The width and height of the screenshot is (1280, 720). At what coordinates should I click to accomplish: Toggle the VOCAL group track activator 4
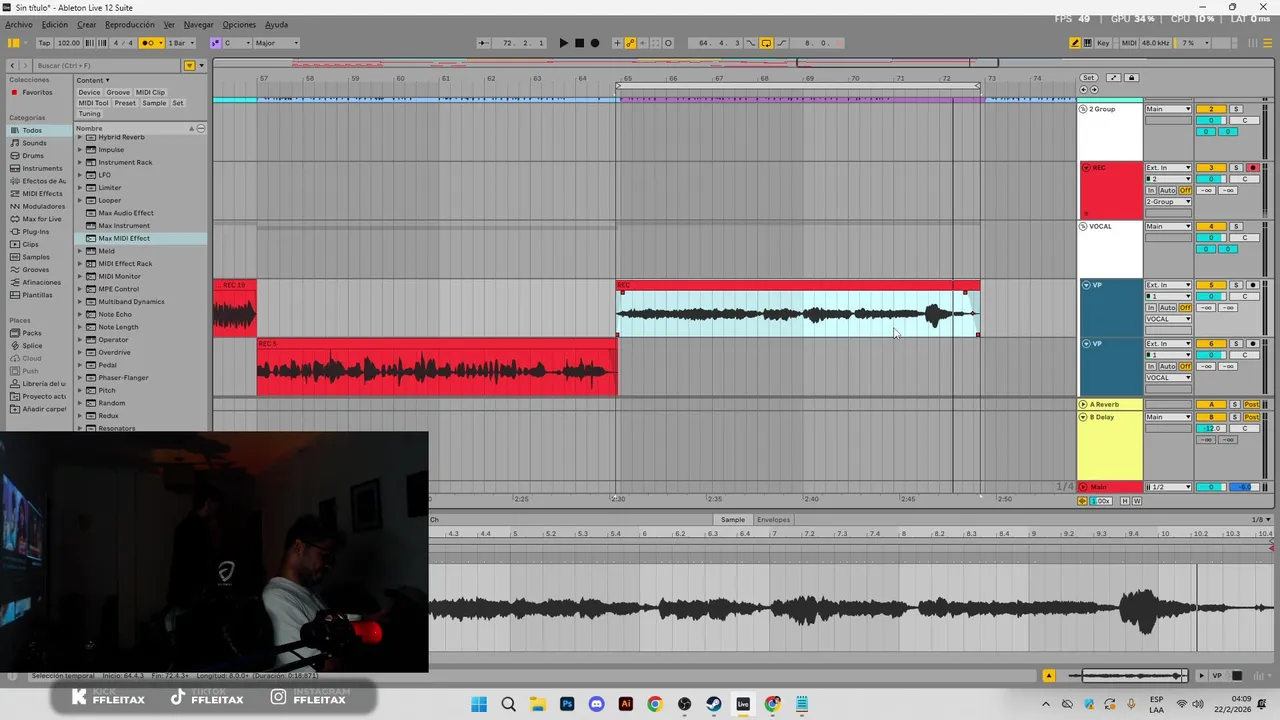(x=1211, y=227)
